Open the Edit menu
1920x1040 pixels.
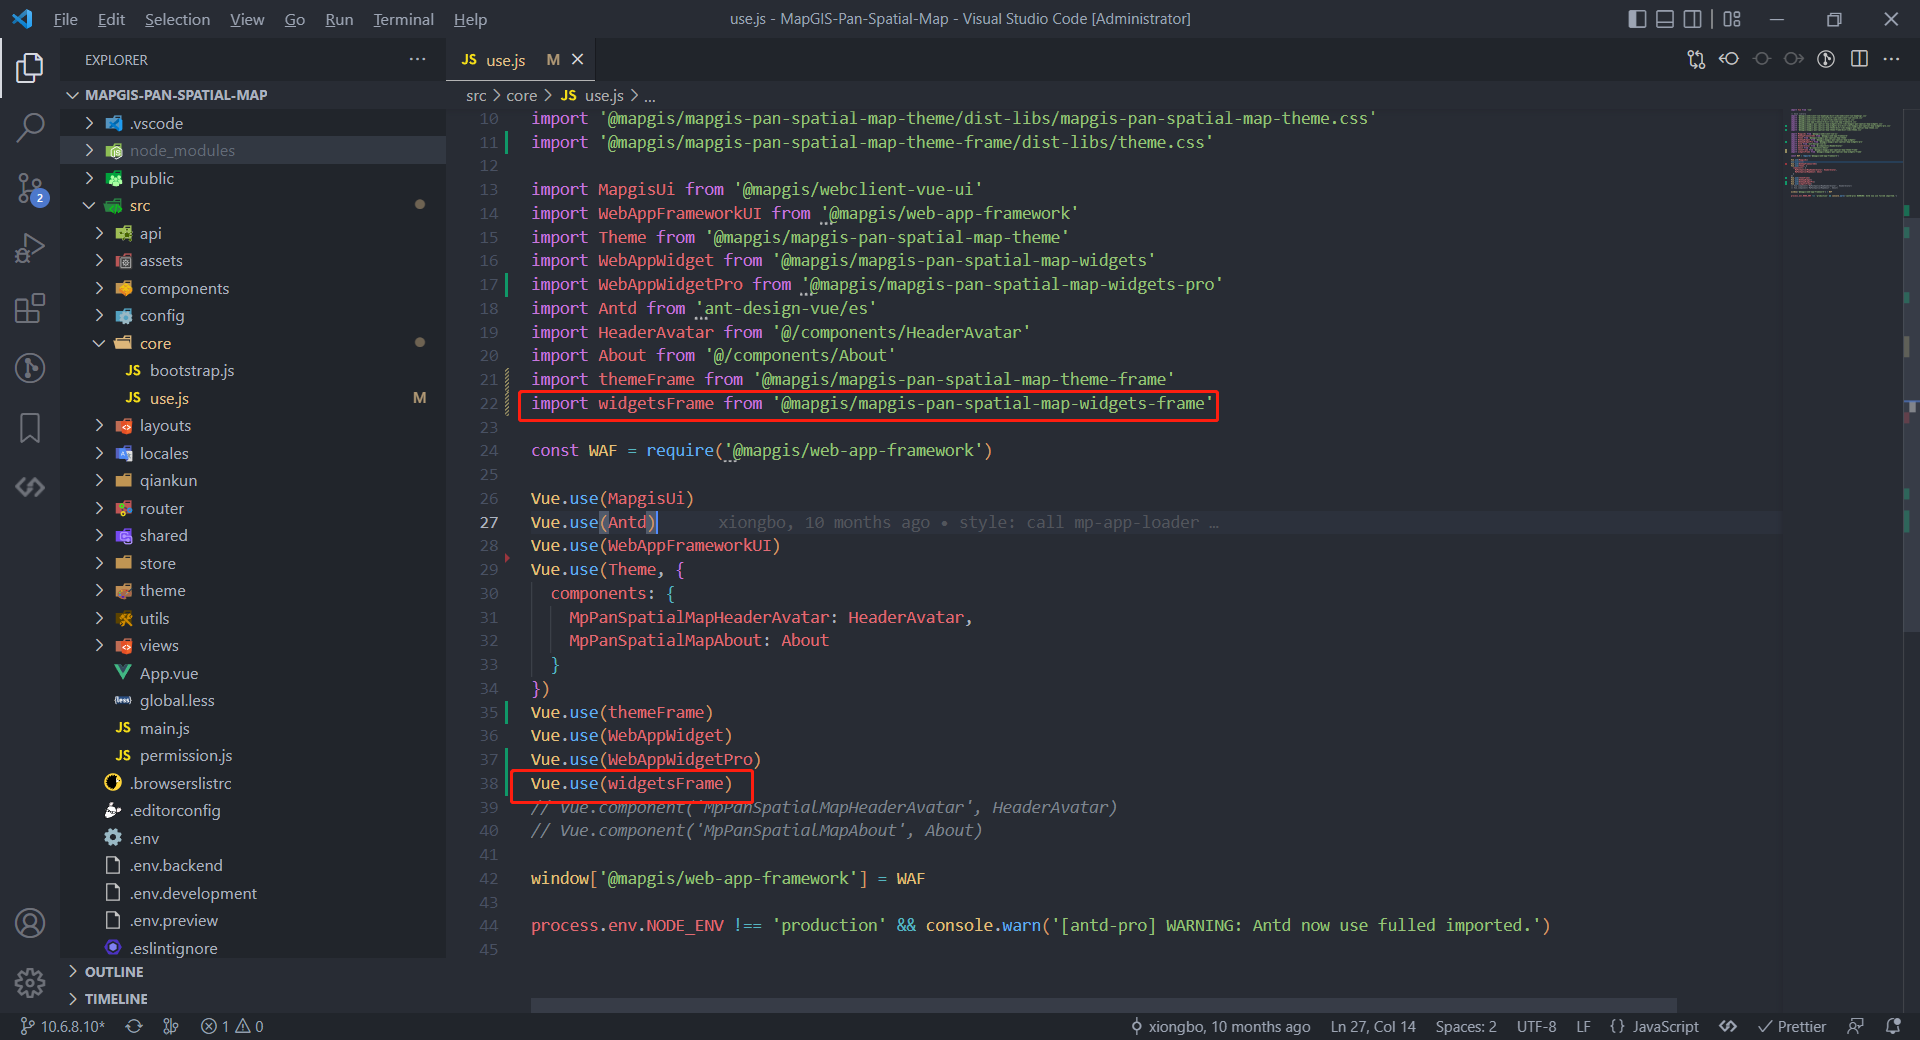(111, 19)
